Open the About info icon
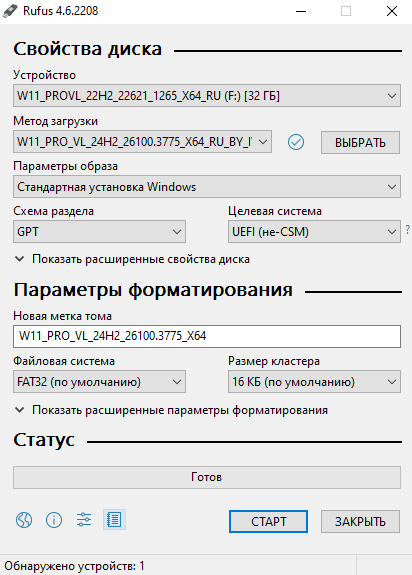 [54, 520]
